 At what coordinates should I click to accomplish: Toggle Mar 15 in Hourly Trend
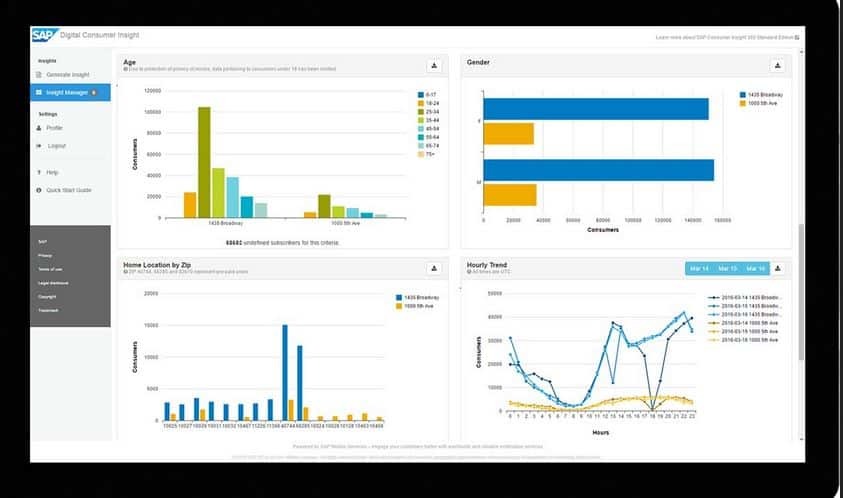coord(727,268)
